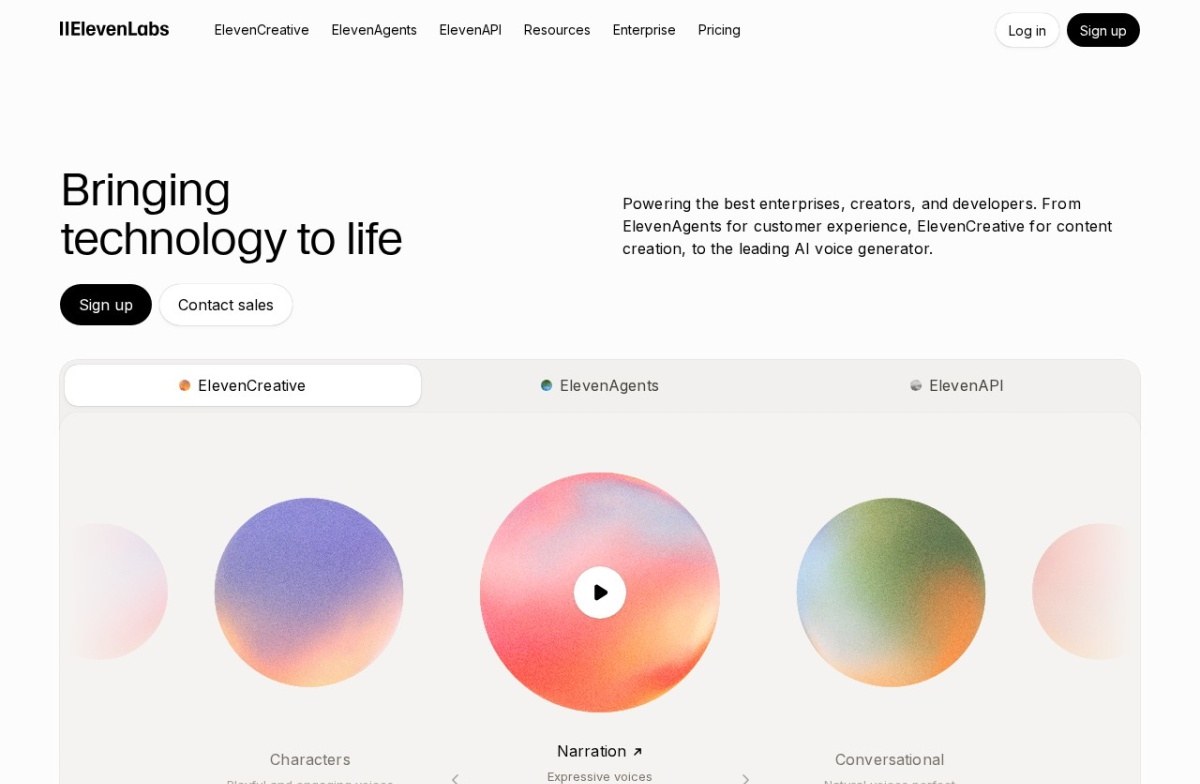Select the Conversational label
This screenshot has width=1200, height=784.
coord(890,759)
